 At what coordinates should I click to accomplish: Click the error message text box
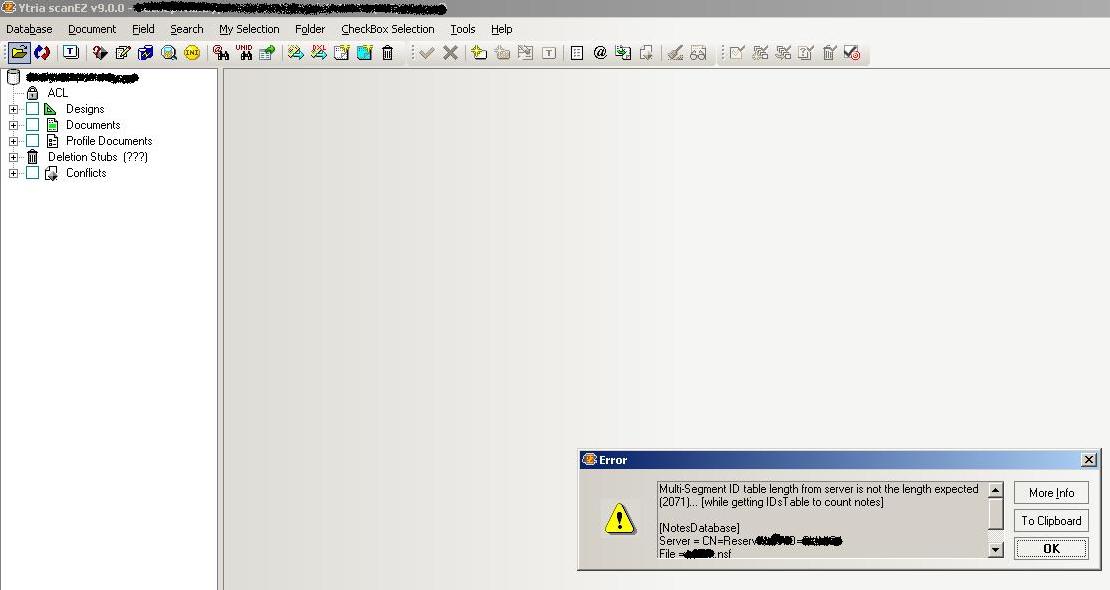click(x=823, y=521)
